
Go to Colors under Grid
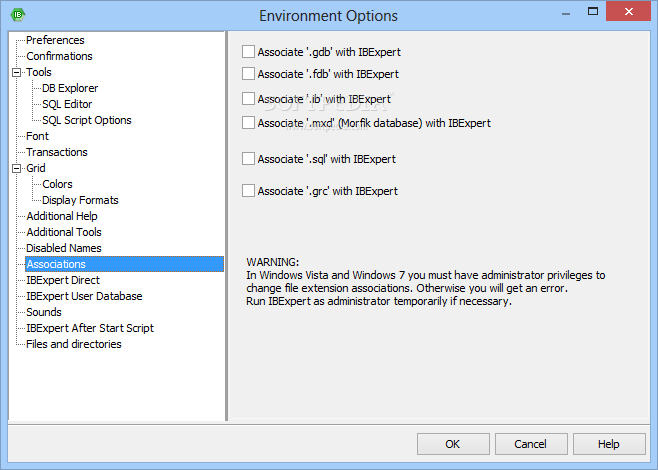(57, 184)
